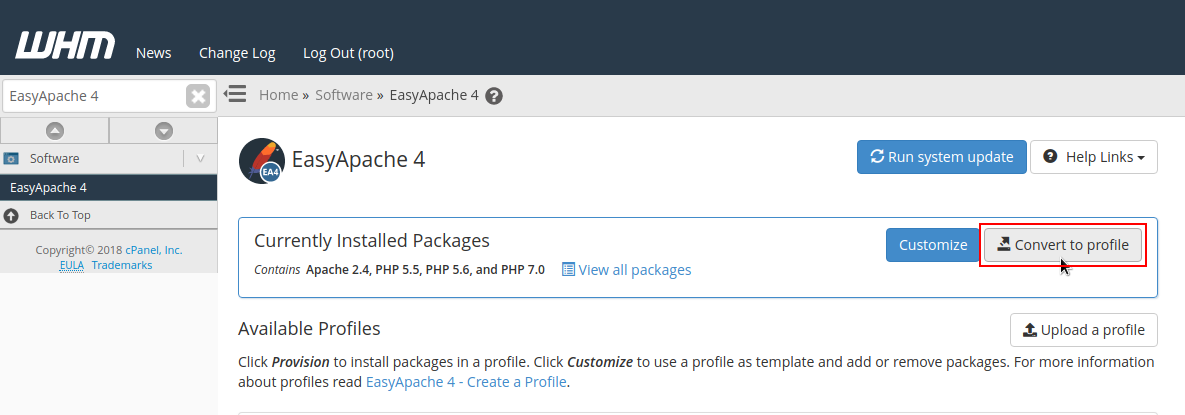The height and width of the screenshot is (415, 1185).
Task: Log Out as root
Action: [348, 53]
